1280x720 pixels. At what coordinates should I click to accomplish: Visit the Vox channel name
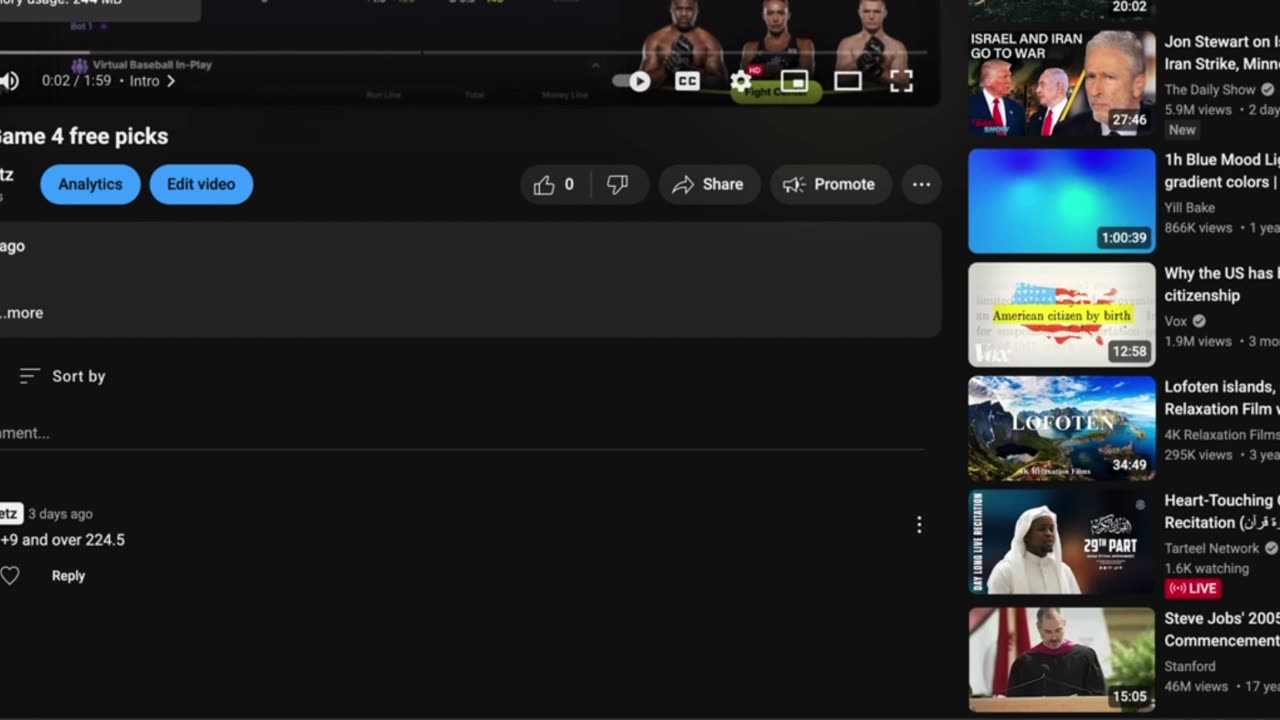[x=1175, y=321]
